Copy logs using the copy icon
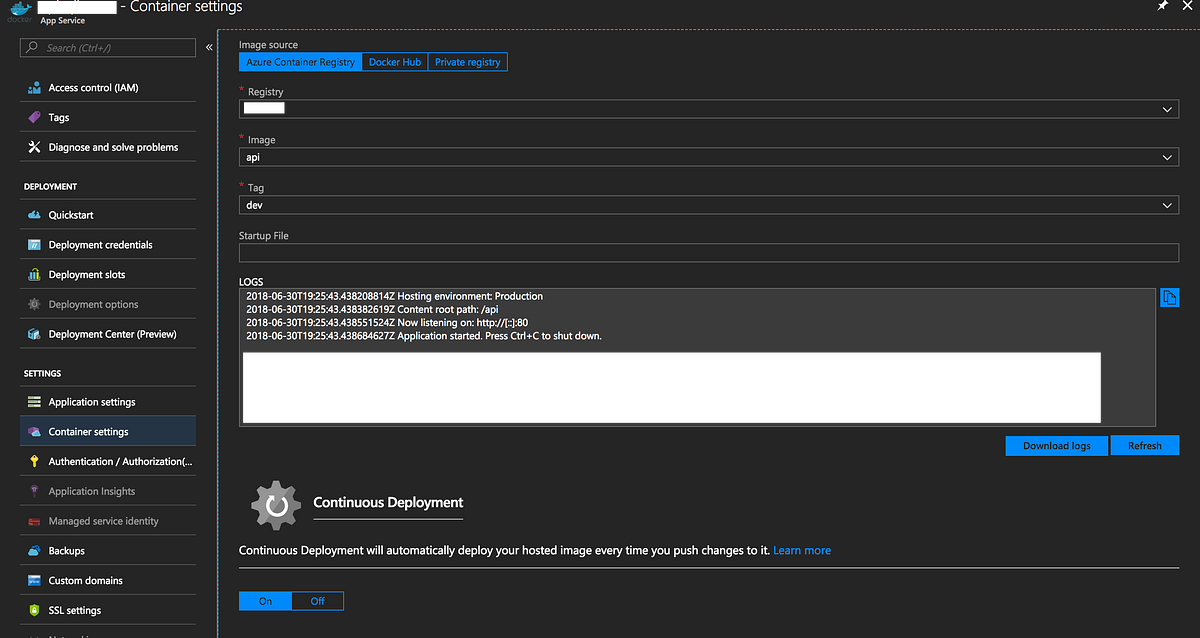This screenshot has height=638, width=1200. pos(1169,297)
